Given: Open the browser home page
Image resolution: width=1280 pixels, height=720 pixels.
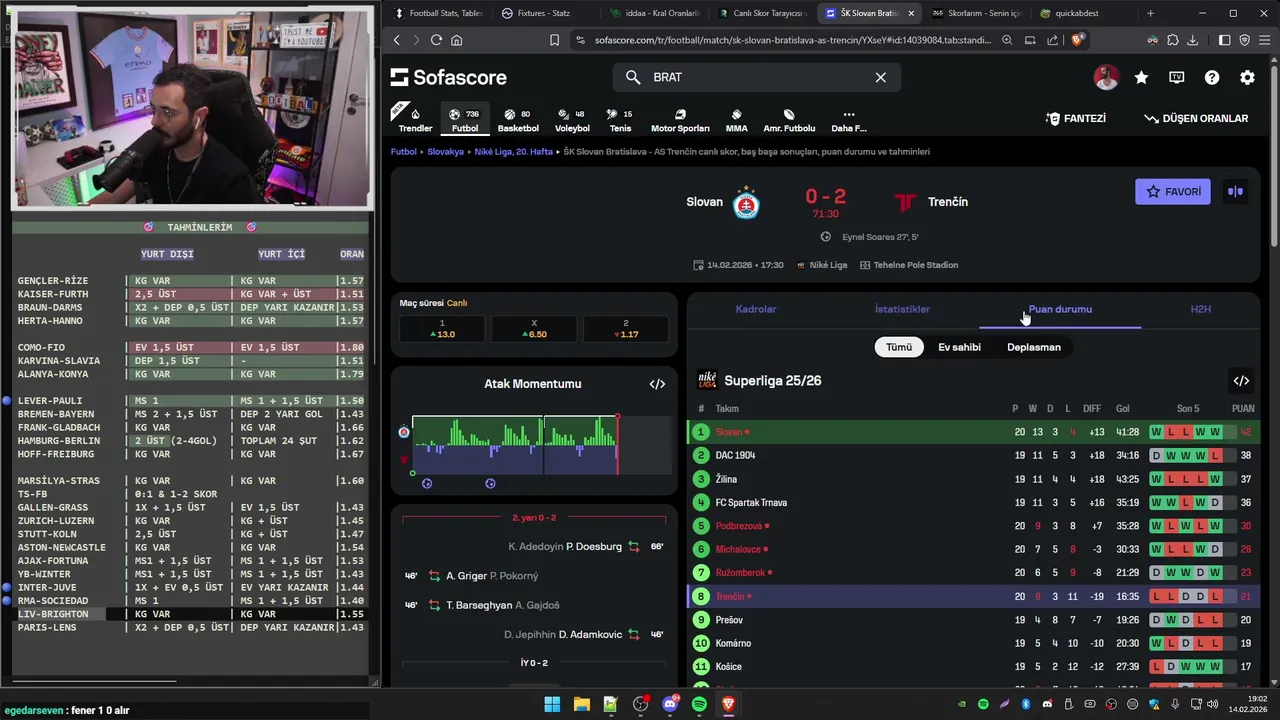Looking at the screenshot, I should click(457, 40).
